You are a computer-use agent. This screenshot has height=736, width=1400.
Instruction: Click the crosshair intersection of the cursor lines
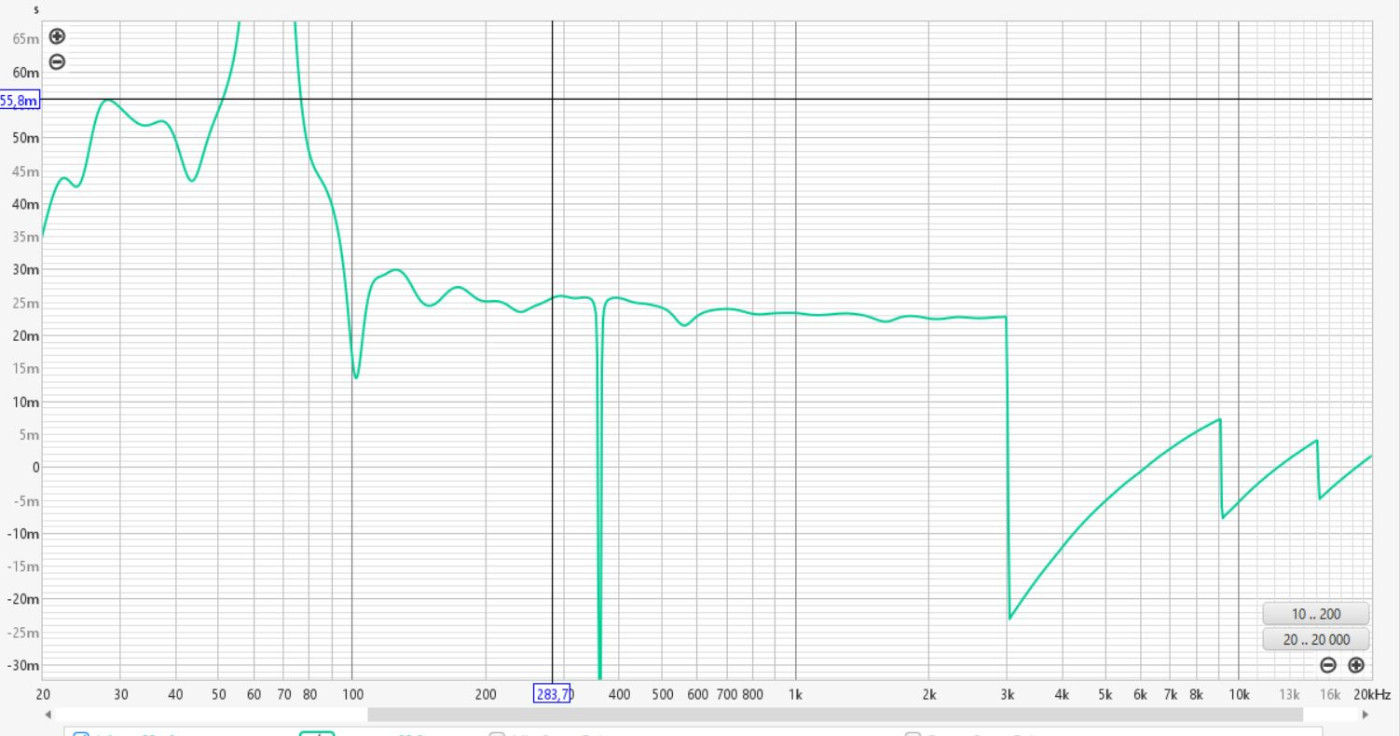point(553,99)
